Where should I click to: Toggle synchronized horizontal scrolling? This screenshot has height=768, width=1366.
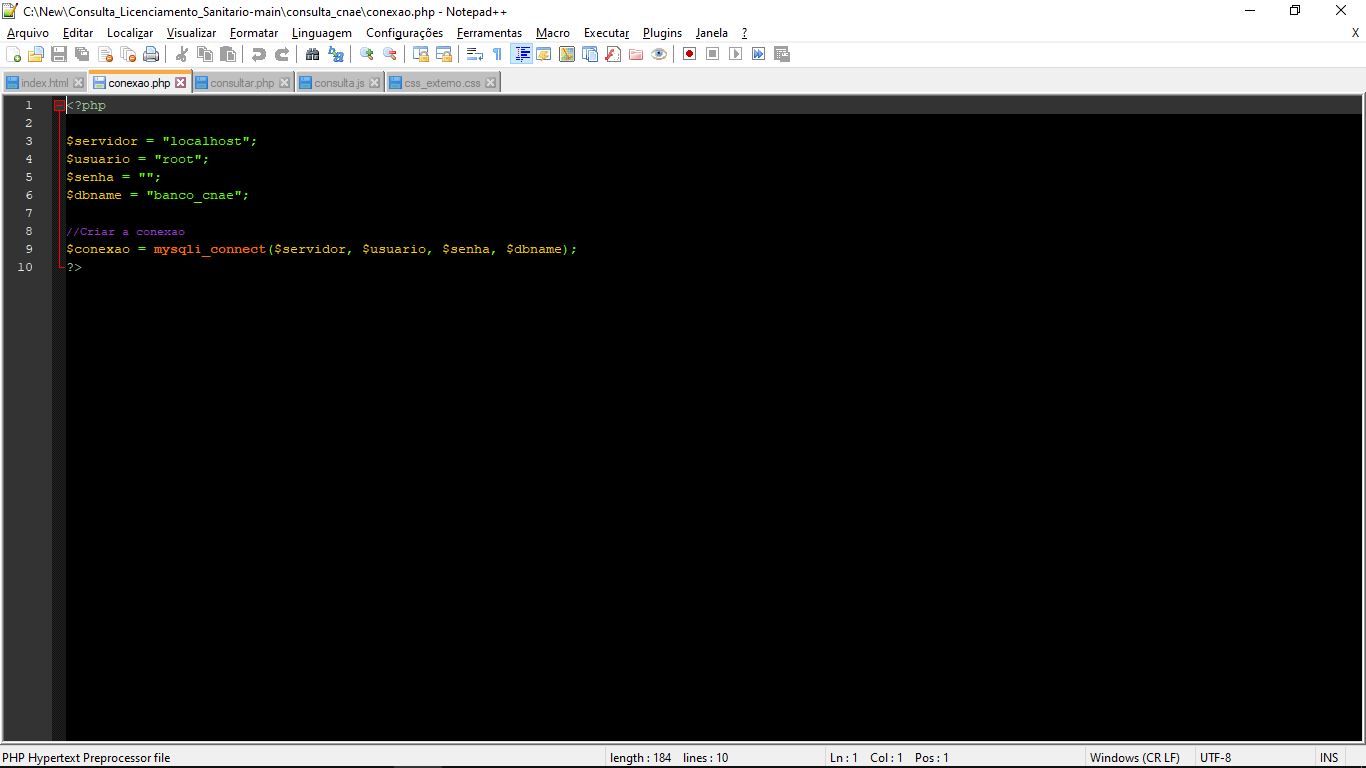pos(443,54)
